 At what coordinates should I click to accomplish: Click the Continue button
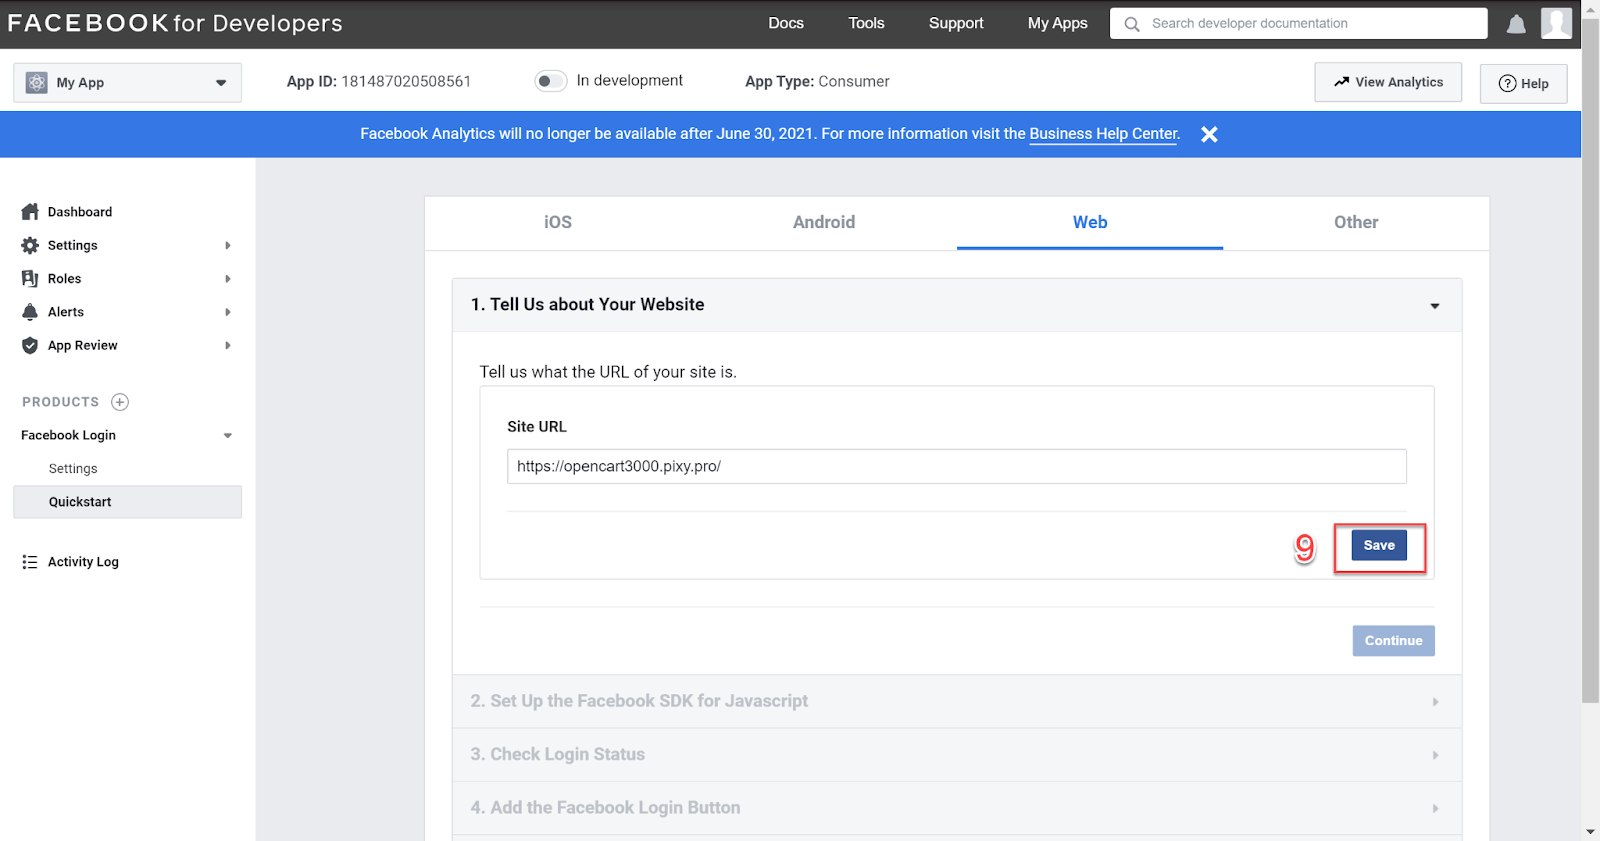coord(1393,641)
